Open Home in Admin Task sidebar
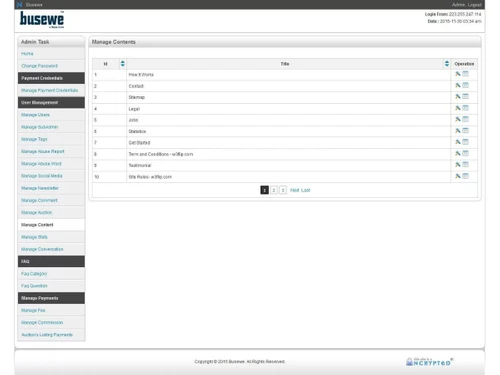Viewport: 500px width, 375px height. click(x=27, y=54)
